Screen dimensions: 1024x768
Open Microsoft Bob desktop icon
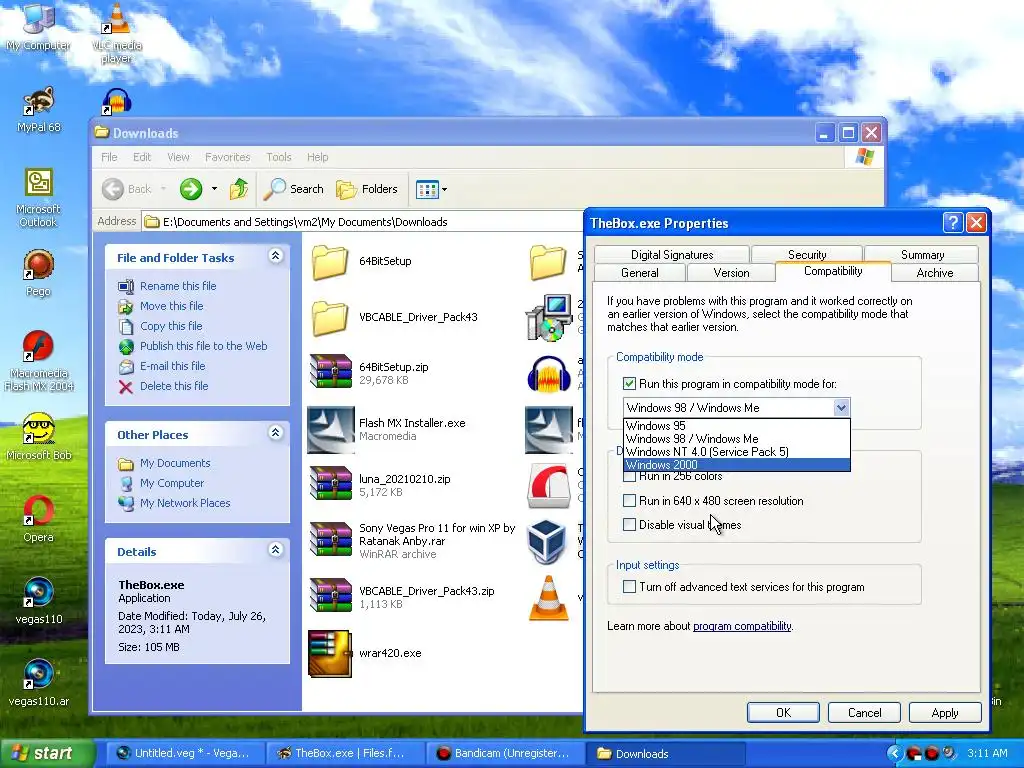click(x=39, y=436)
